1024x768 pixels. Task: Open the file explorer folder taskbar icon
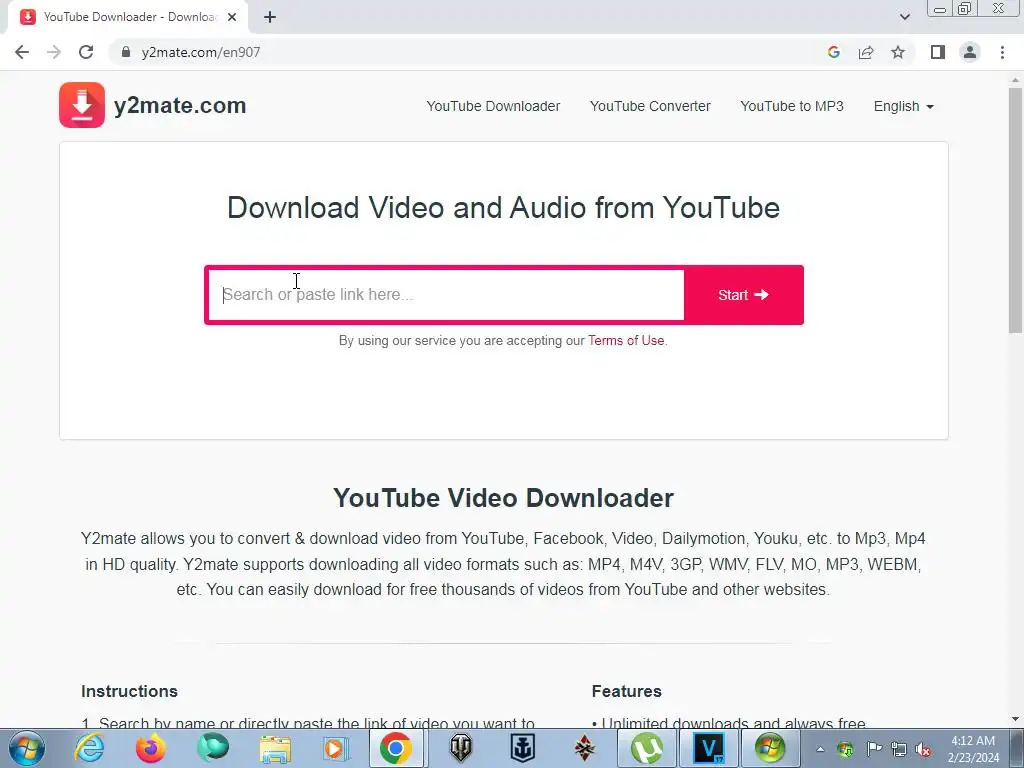tap(275, 748)
